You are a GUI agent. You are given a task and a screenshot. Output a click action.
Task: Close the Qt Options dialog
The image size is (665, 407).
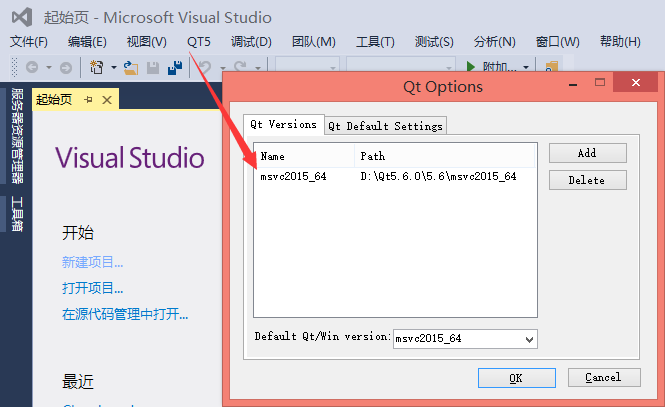[636, 82]
